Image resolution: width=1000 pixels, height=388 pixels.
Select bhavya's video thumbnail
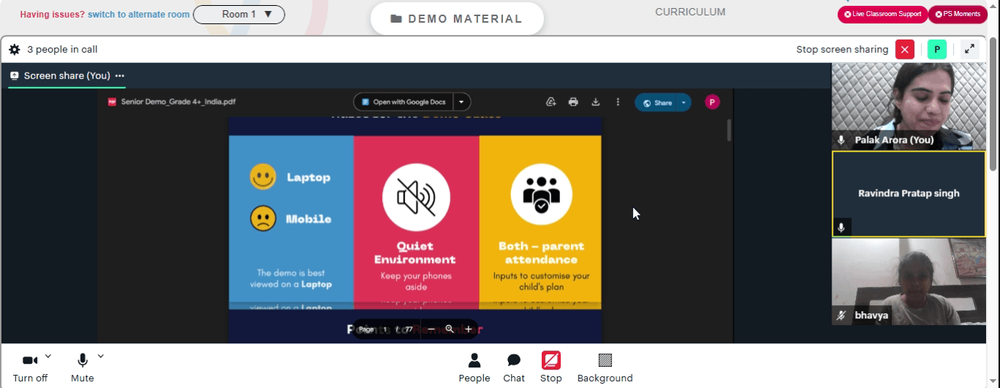coord(908,281)
